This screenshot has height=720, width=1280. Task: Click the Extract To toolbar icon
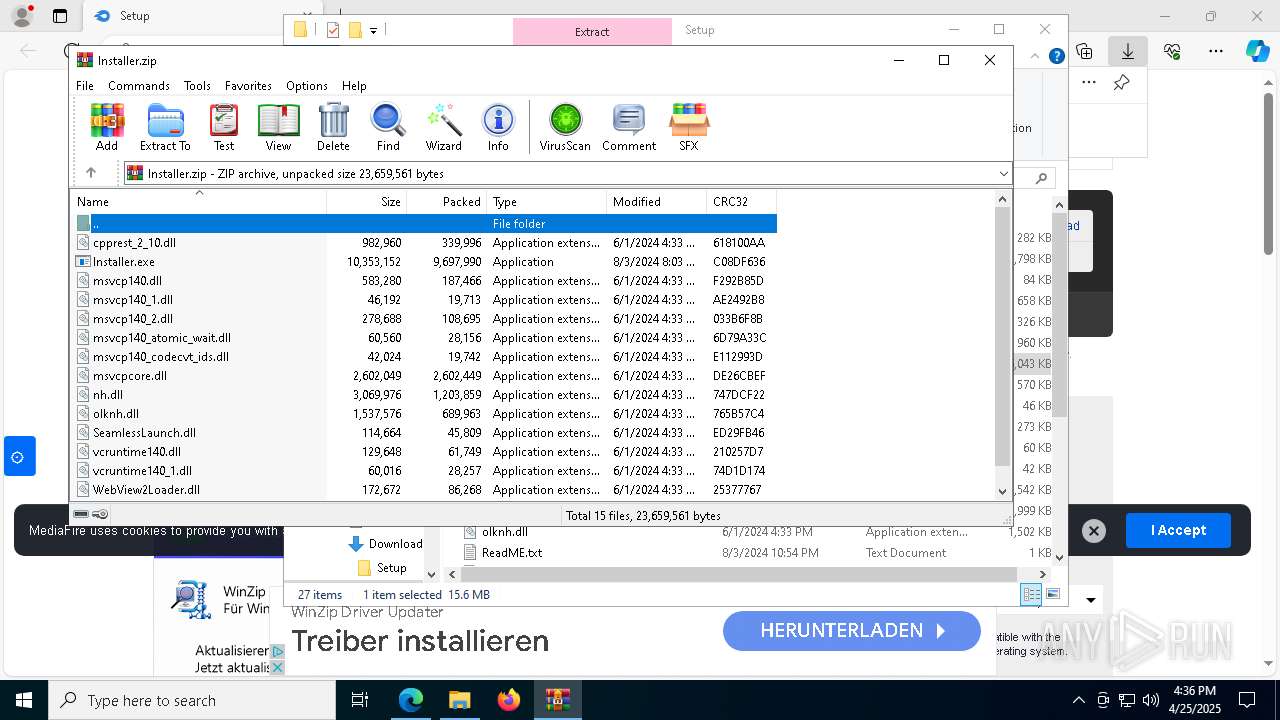coord(165,127)
